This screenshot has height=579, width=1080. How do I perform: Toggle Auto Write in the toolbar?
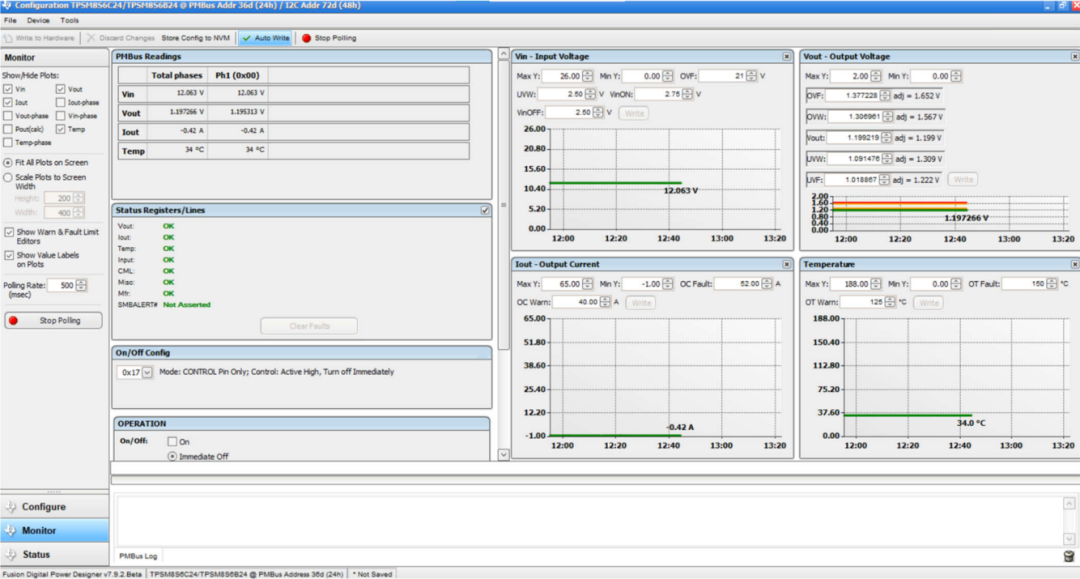point(265,38)
